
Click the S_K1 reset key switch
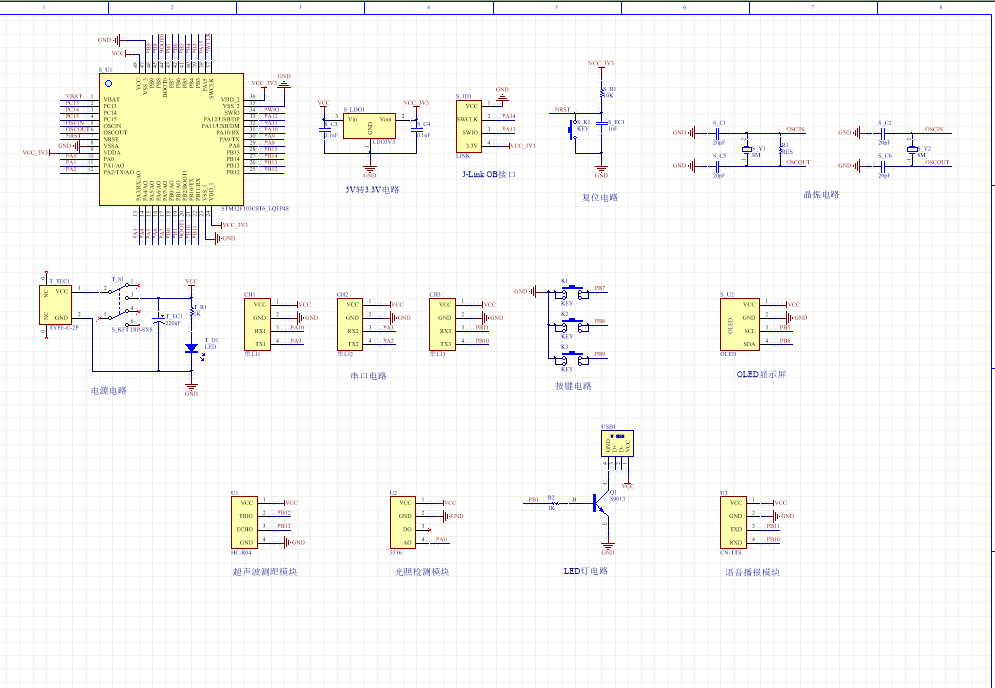tap(574, 128)
